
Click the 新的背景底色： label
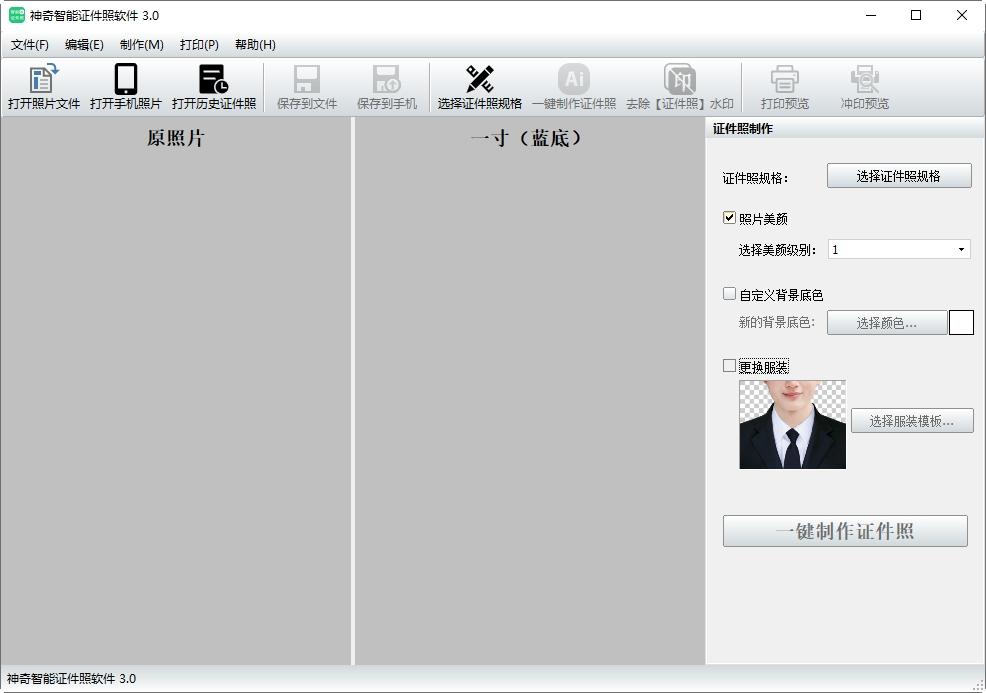pyautogui.click(x=777, y=323)
